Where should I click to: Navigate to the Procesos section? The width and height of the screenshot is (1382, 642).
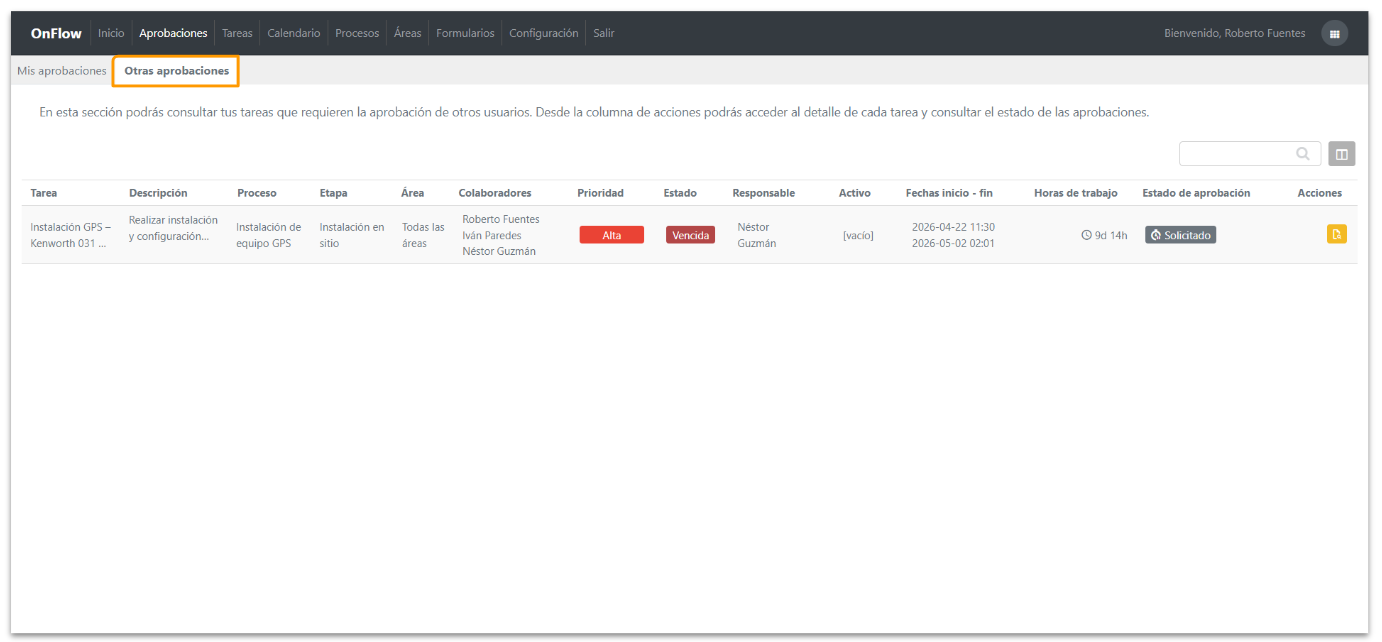coord(357,33)
